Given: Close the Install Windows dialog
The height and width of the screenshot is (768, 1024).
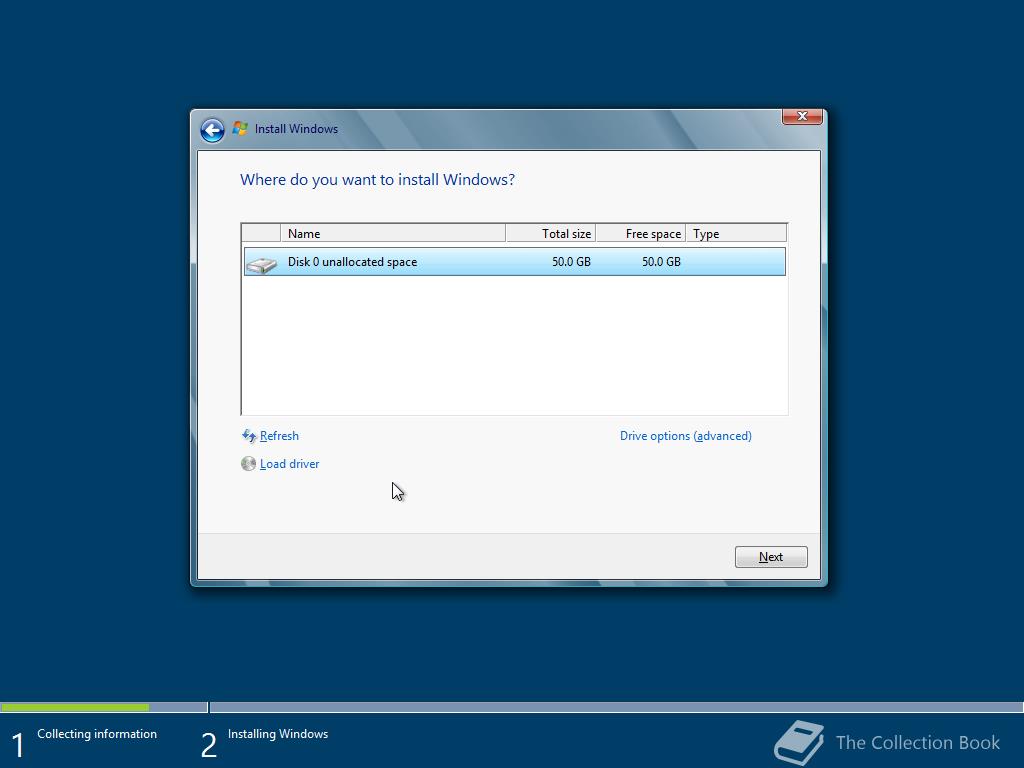Looking at the screenshot, I should coord(802,116).
